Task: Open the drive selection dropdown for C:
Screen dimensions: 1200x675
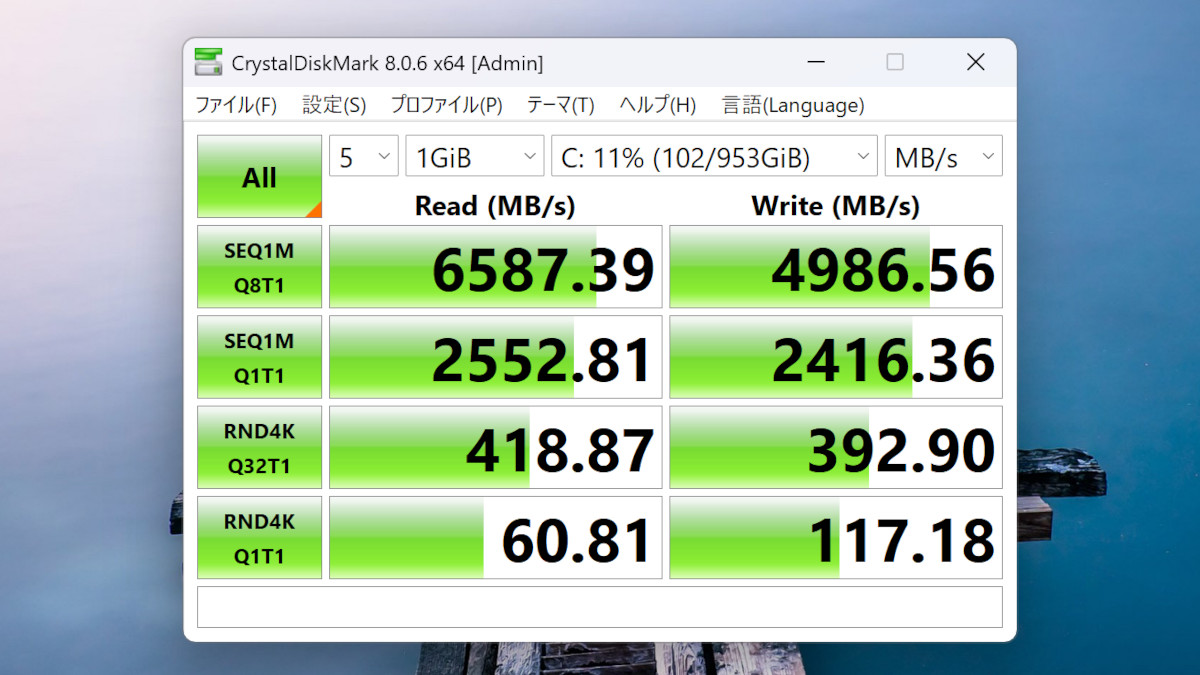Action: pyautogui.click(x=714, y=157)
